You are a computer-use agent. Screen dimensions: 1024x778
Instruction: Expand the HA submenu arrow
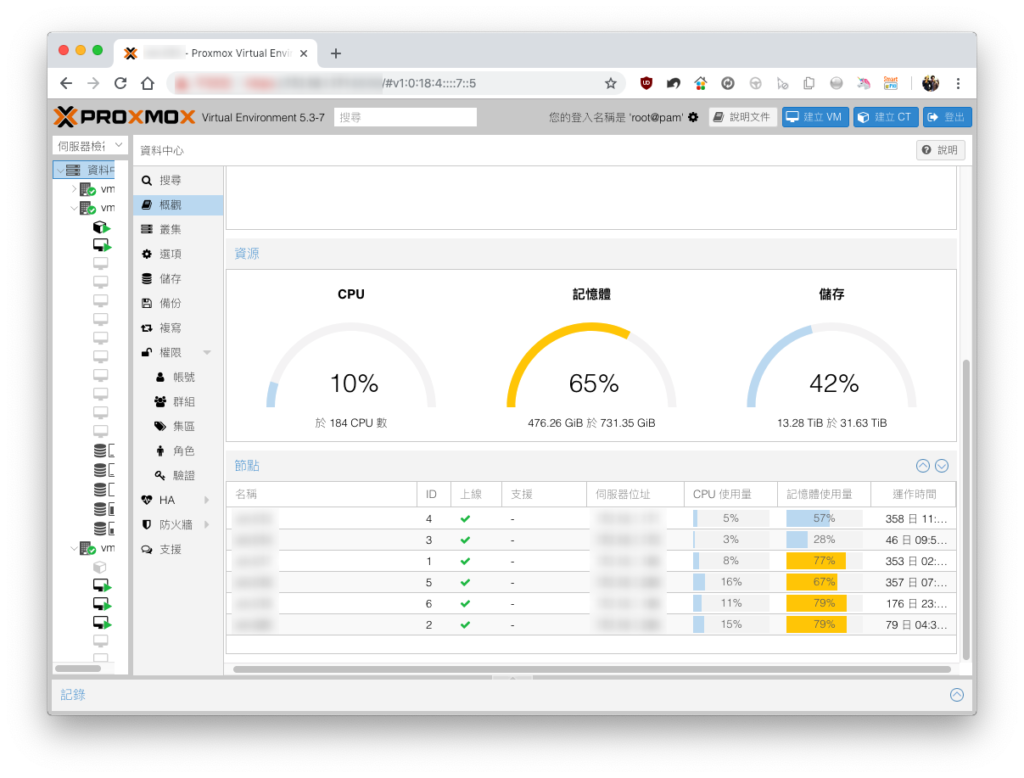[x=207, y=500]
